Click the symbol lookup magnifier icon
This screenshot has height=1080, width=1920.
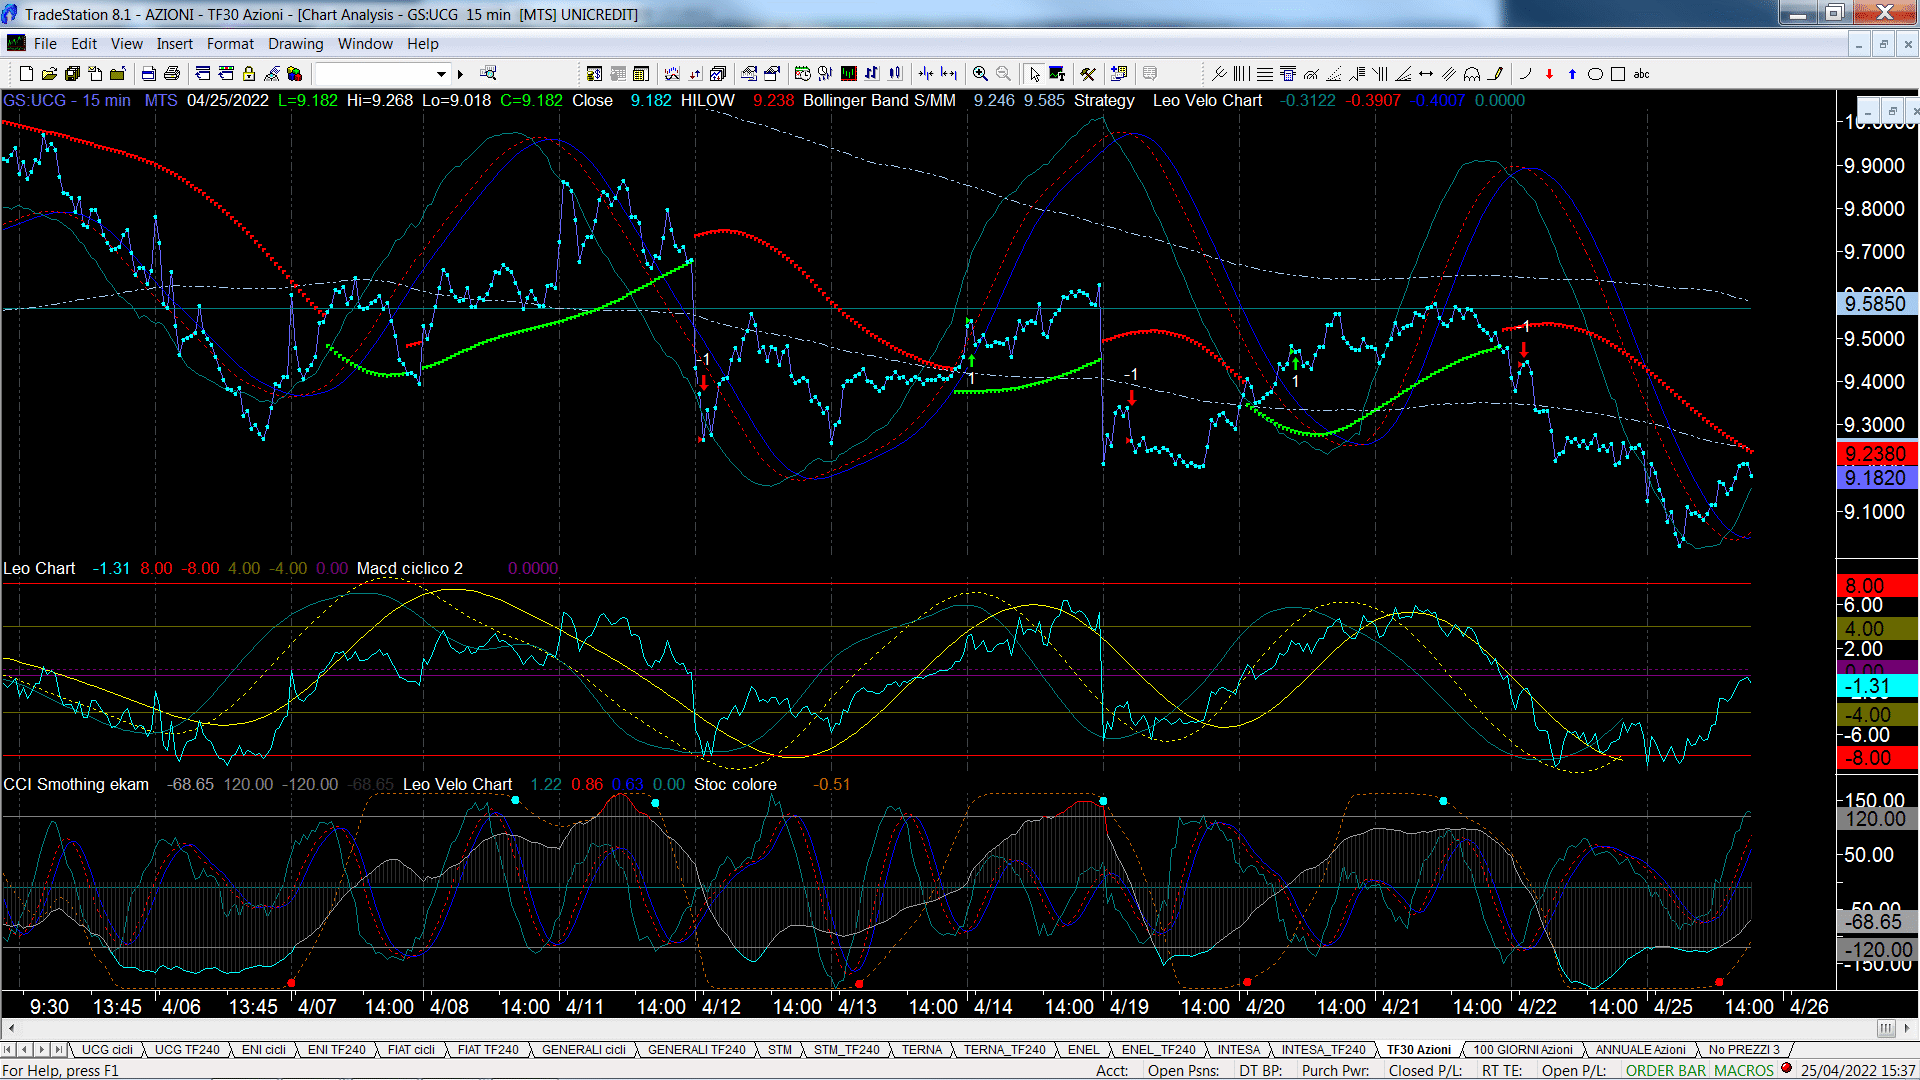488,74
